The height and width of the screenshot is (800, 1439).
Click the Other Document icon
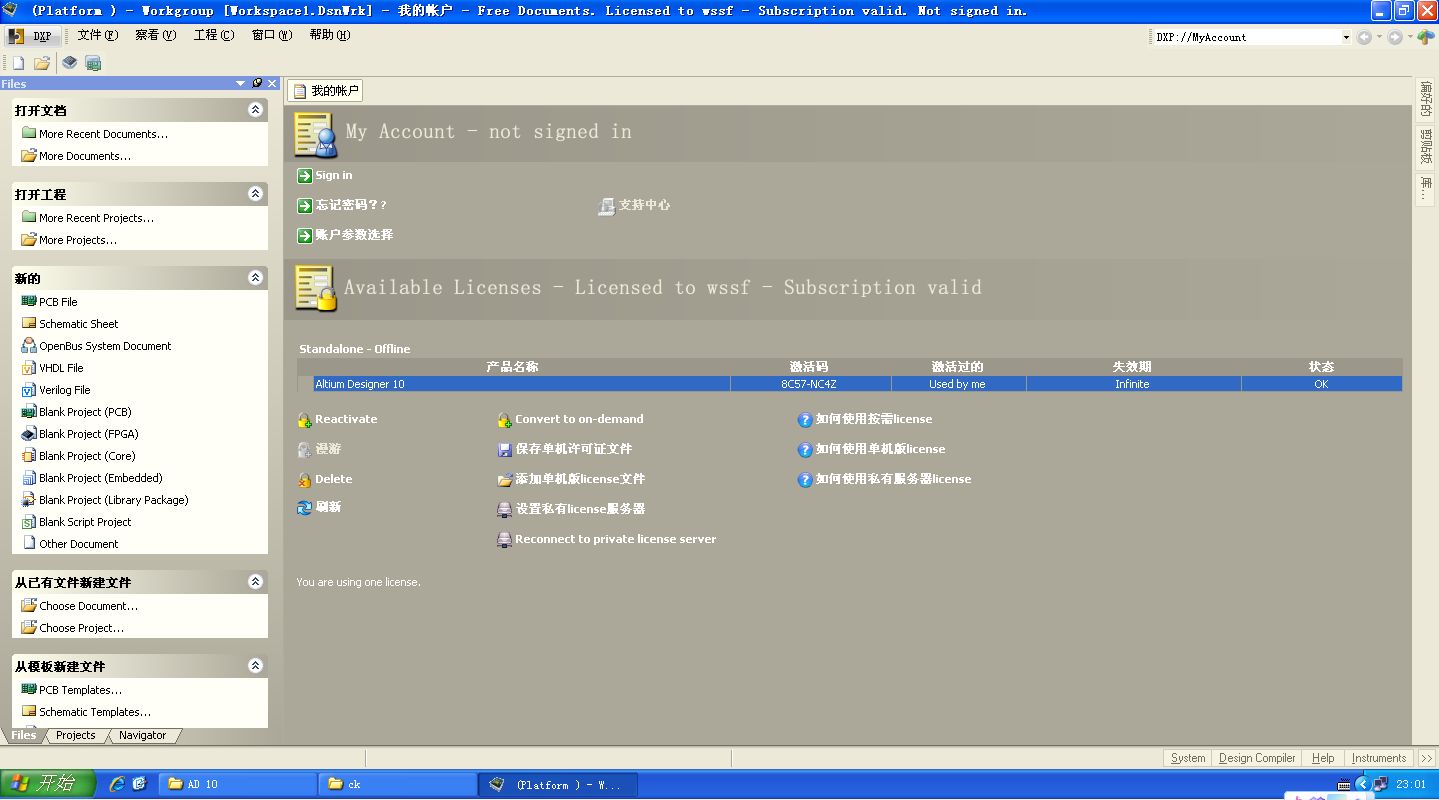pos(29,544)
